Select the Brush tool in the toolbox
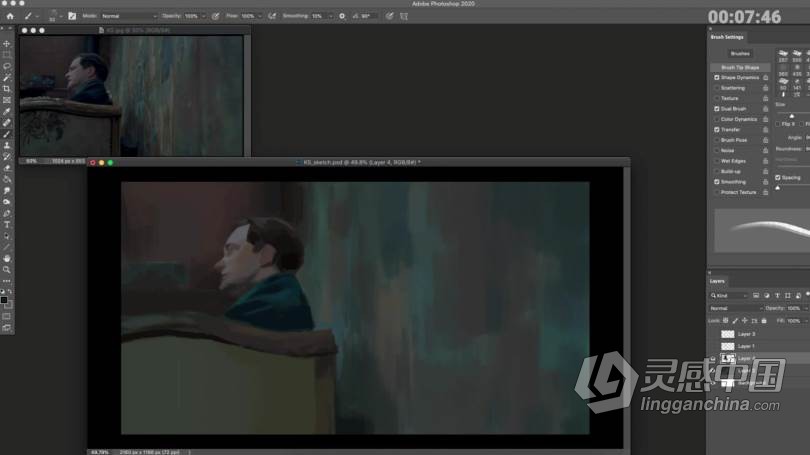 point(7,134)
